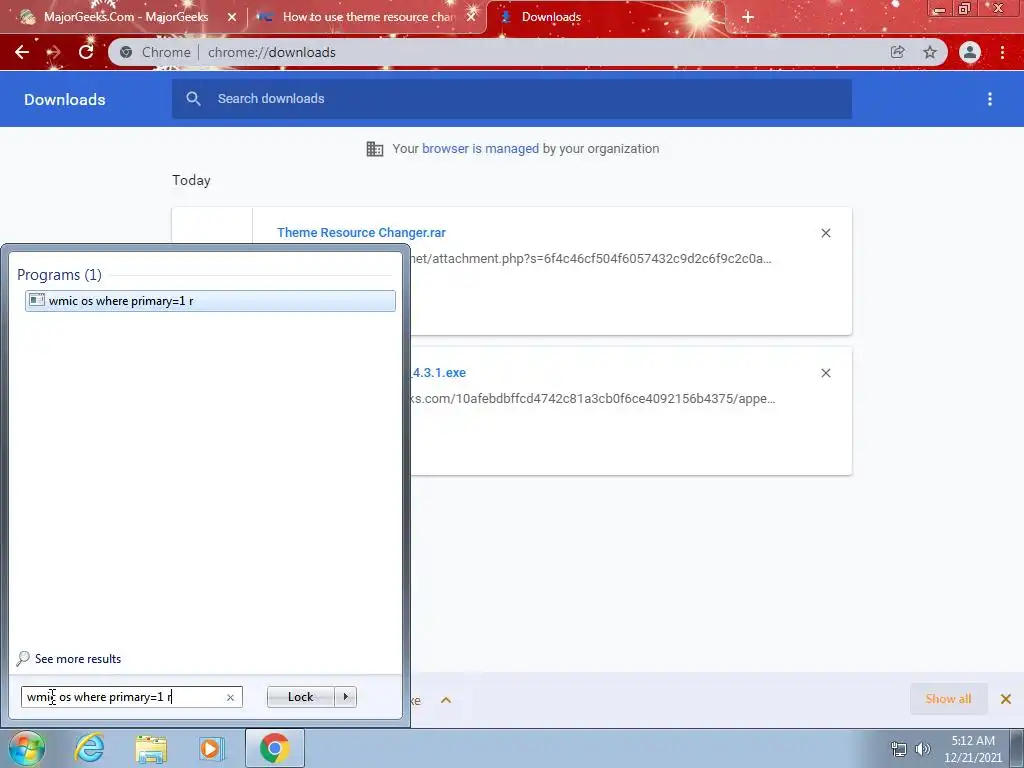
Task: Click the Today date heading
Action: pyautogui.click(x=191, y=180)
